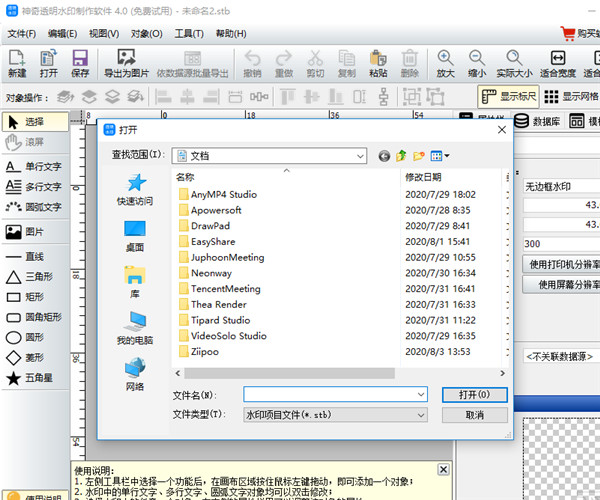
Task: Select the 单行文字 single-line text tool
Action: click(35, 166)
